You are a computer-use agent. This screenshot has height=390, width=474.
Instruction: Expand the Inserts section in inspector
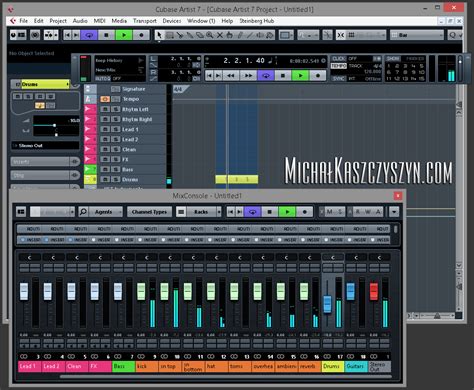(40, 162)
